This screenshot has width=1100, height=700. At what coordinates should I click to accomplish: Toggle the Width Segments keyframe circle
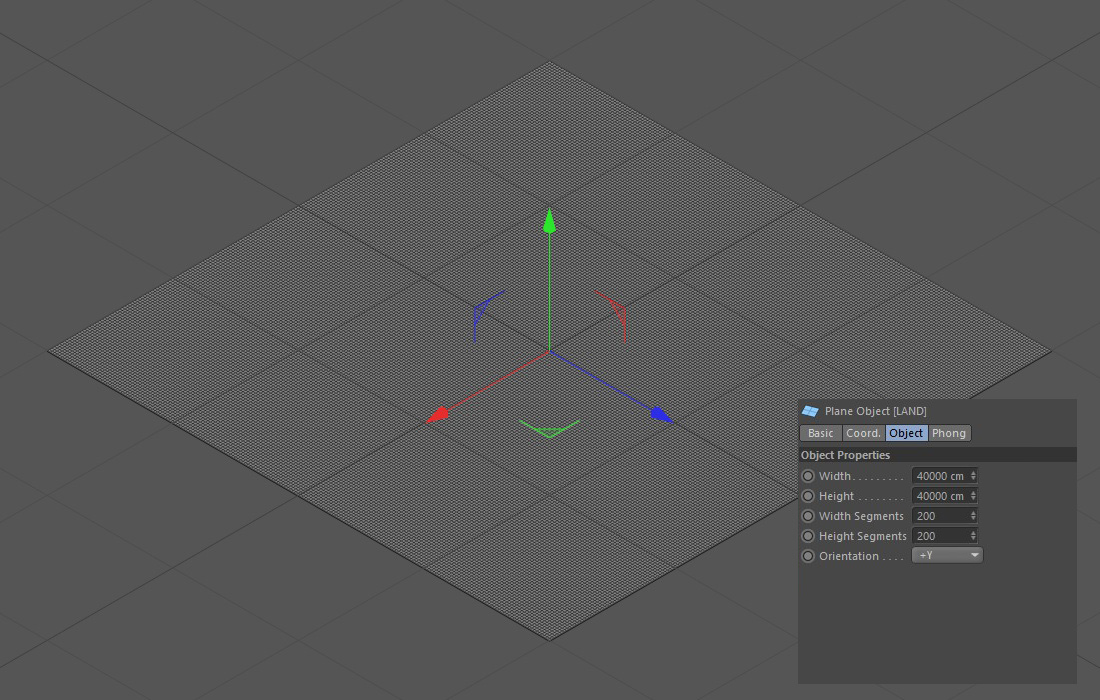tap(808, 516)
